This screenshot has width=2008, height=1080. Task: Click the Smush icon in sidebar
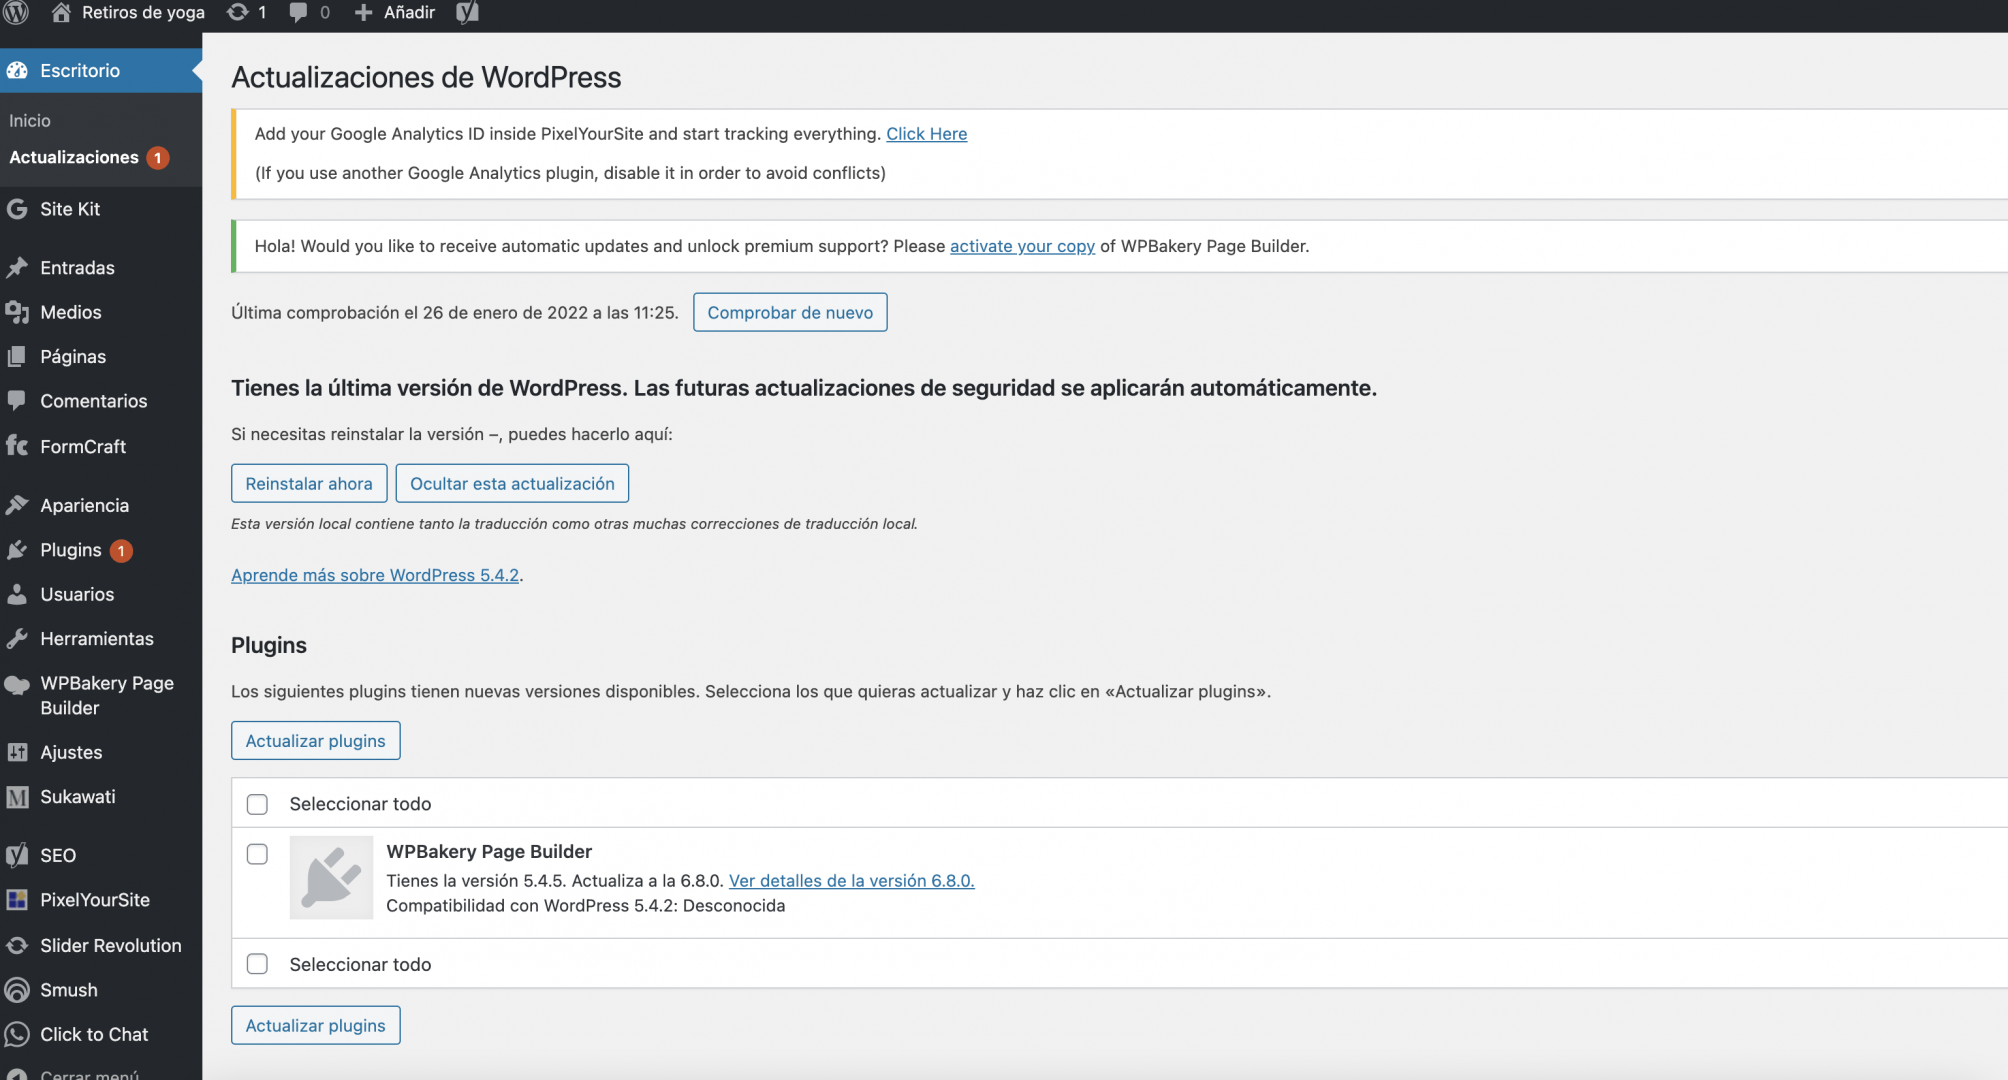pyautogui.click(x=17, y=990)
